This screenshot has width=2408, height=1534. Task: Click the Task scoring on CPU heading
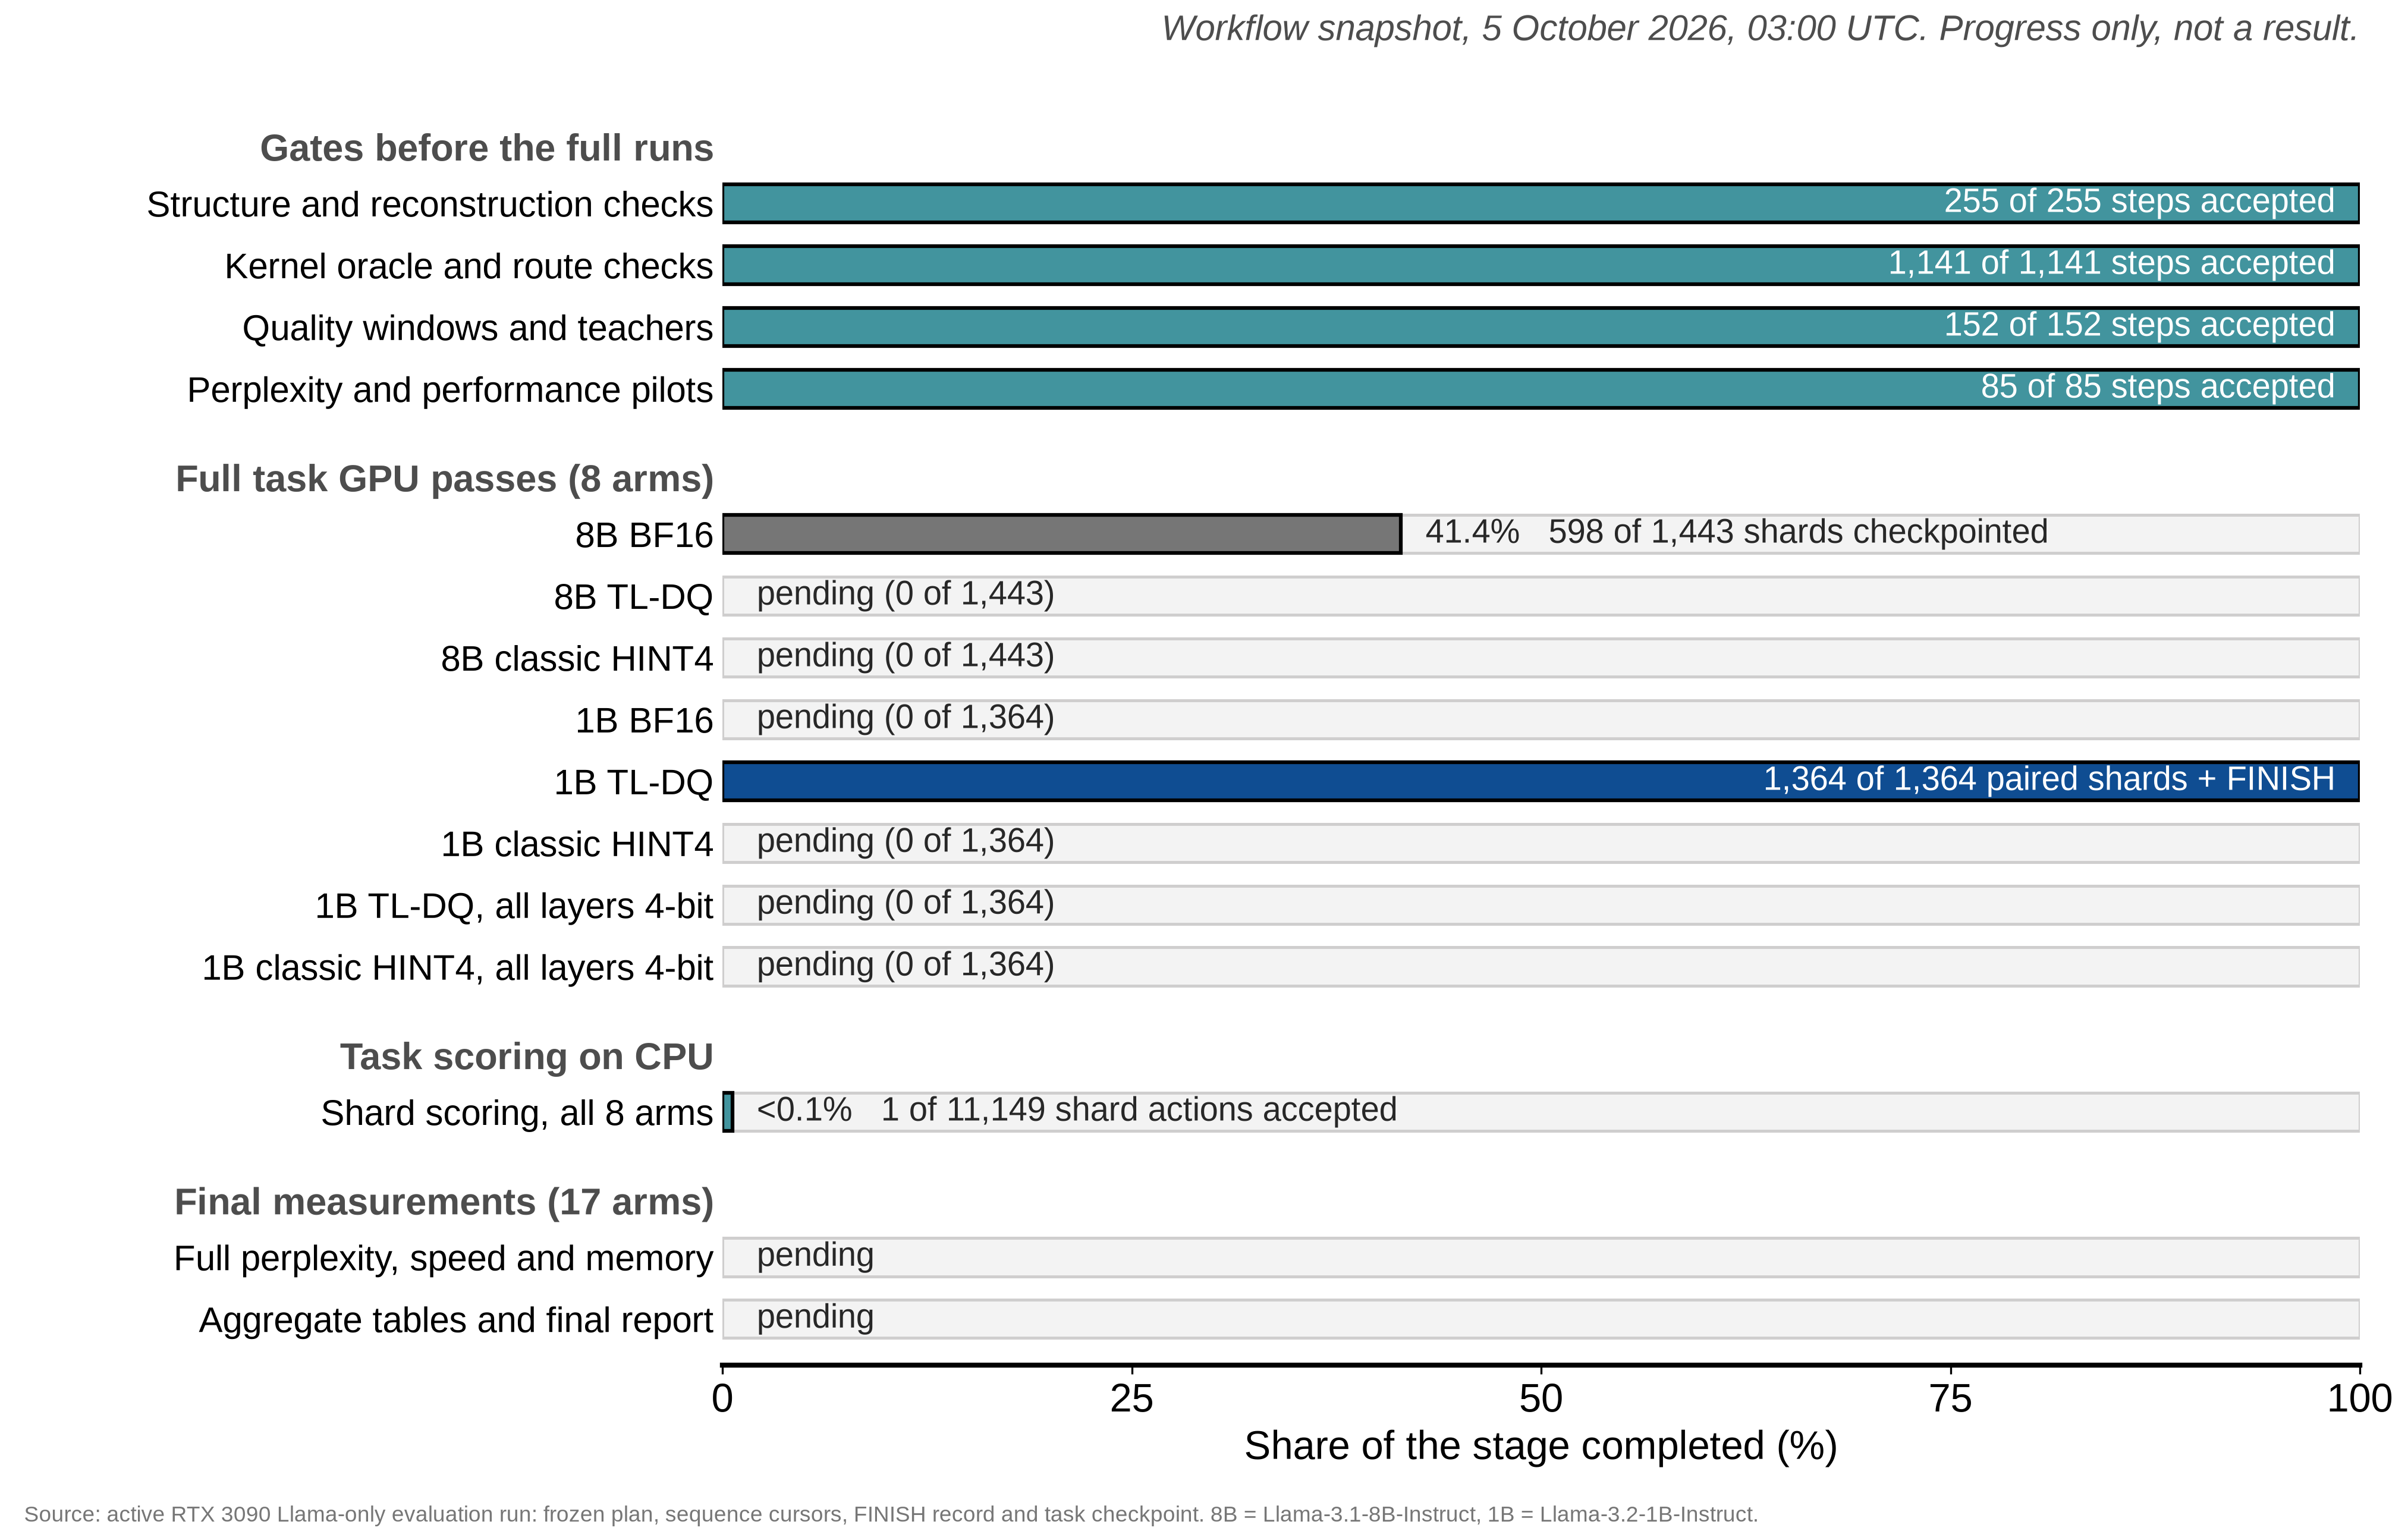527,1057
